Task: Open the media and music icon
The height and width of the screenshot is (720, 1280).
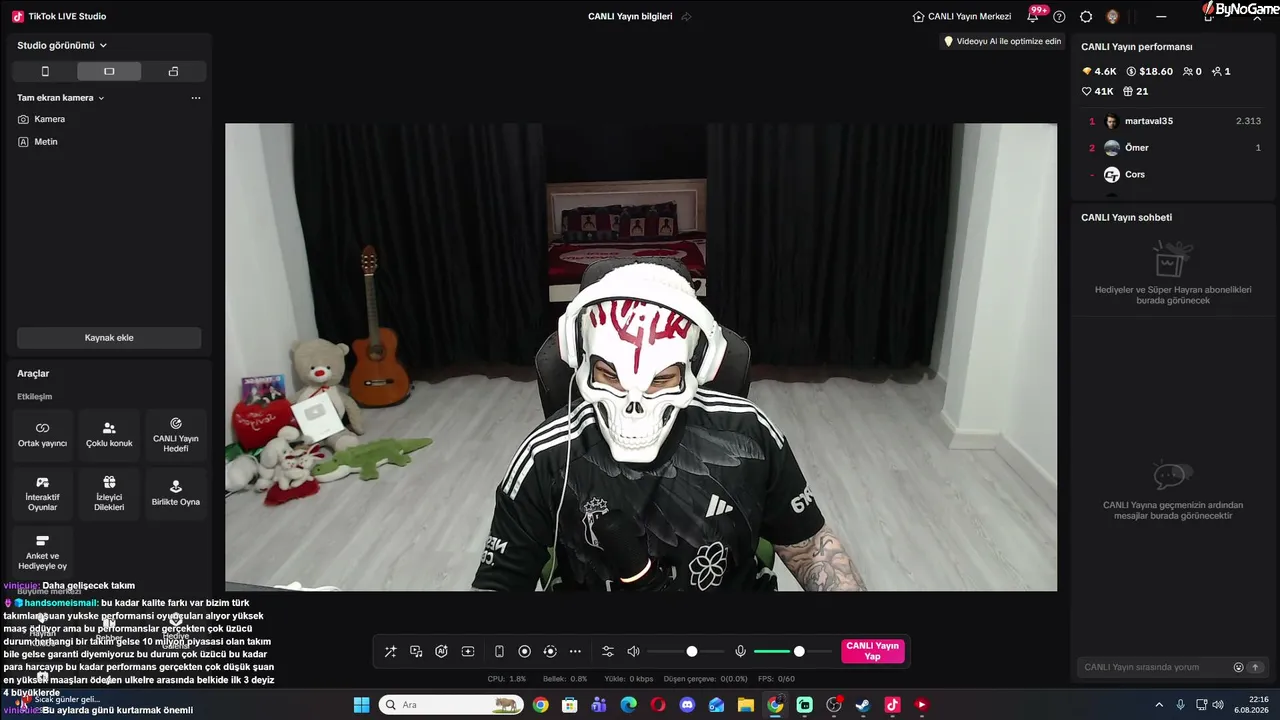Action: pos(416,652)
